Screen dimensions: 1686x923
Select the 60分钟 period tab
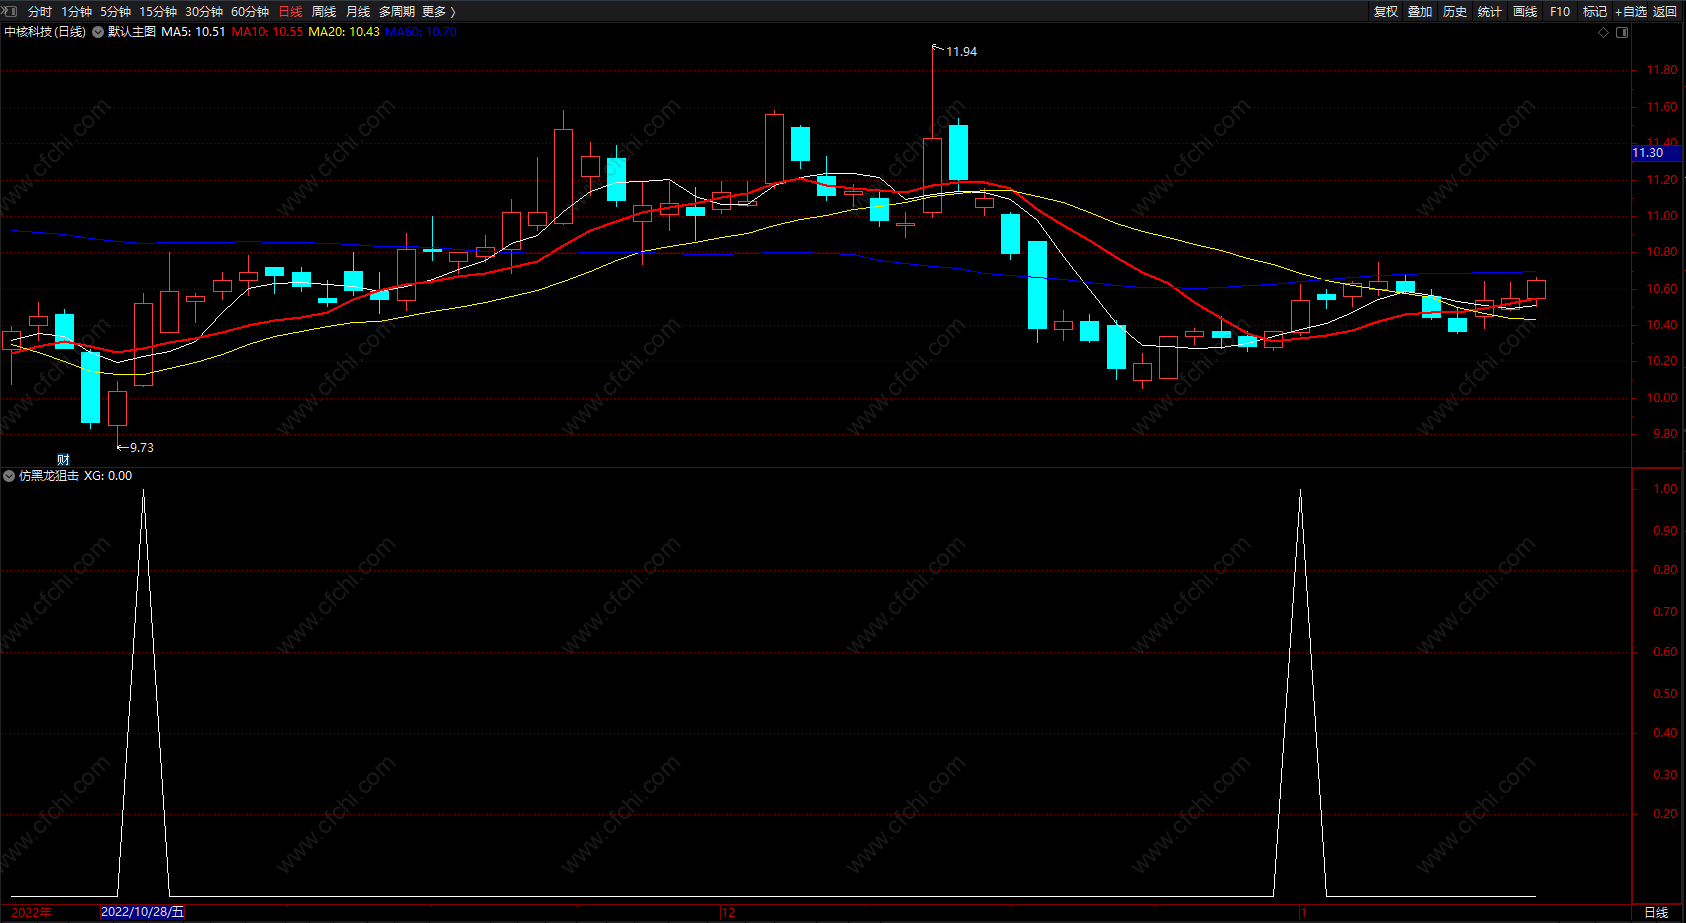pos(250,12)
